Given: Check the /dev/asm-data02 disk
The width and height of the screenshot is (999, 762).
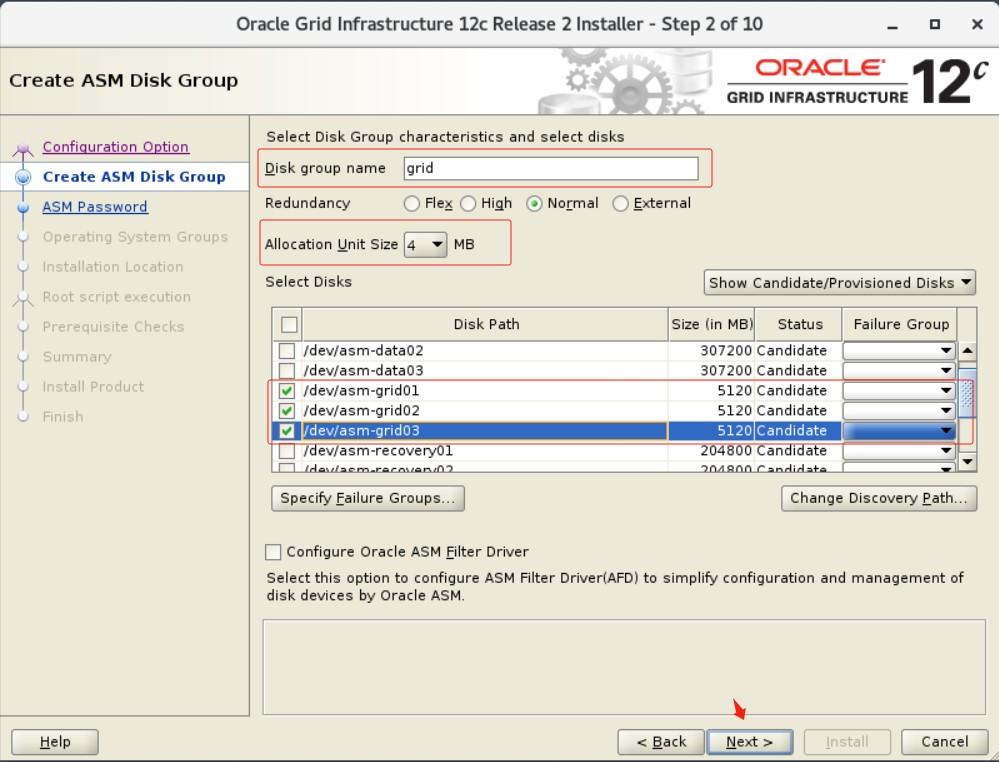Looking at the screenshot, I should [x=287, y=350].
